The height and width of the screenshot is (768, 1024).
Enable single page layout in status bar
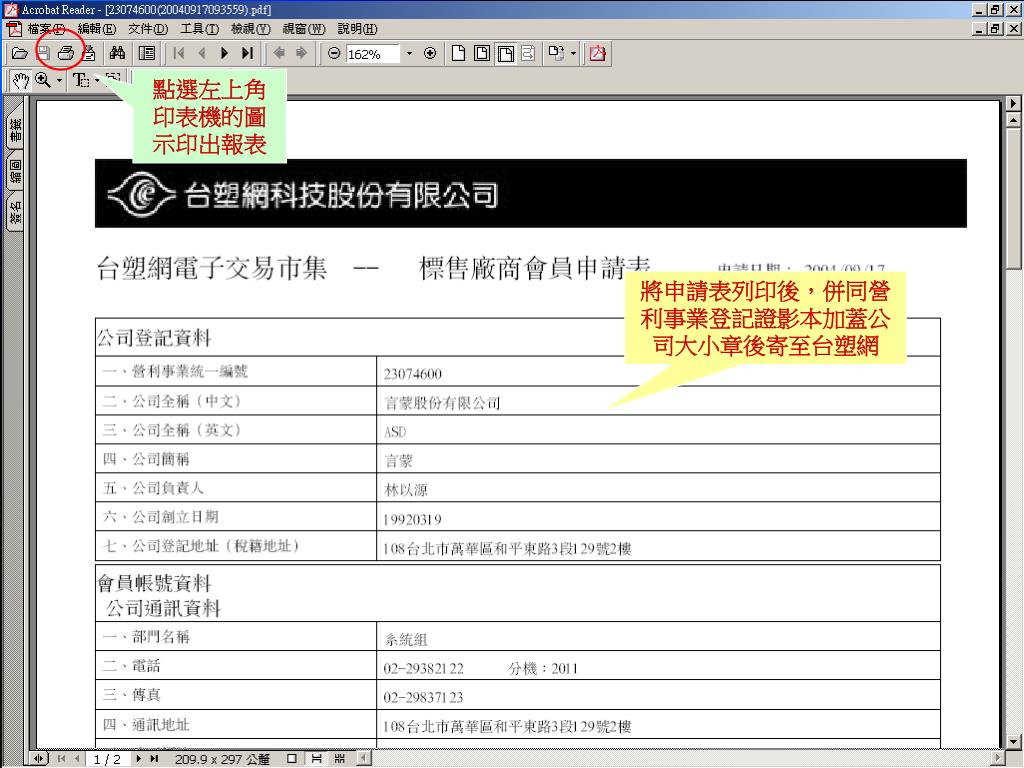pos(292,759)
